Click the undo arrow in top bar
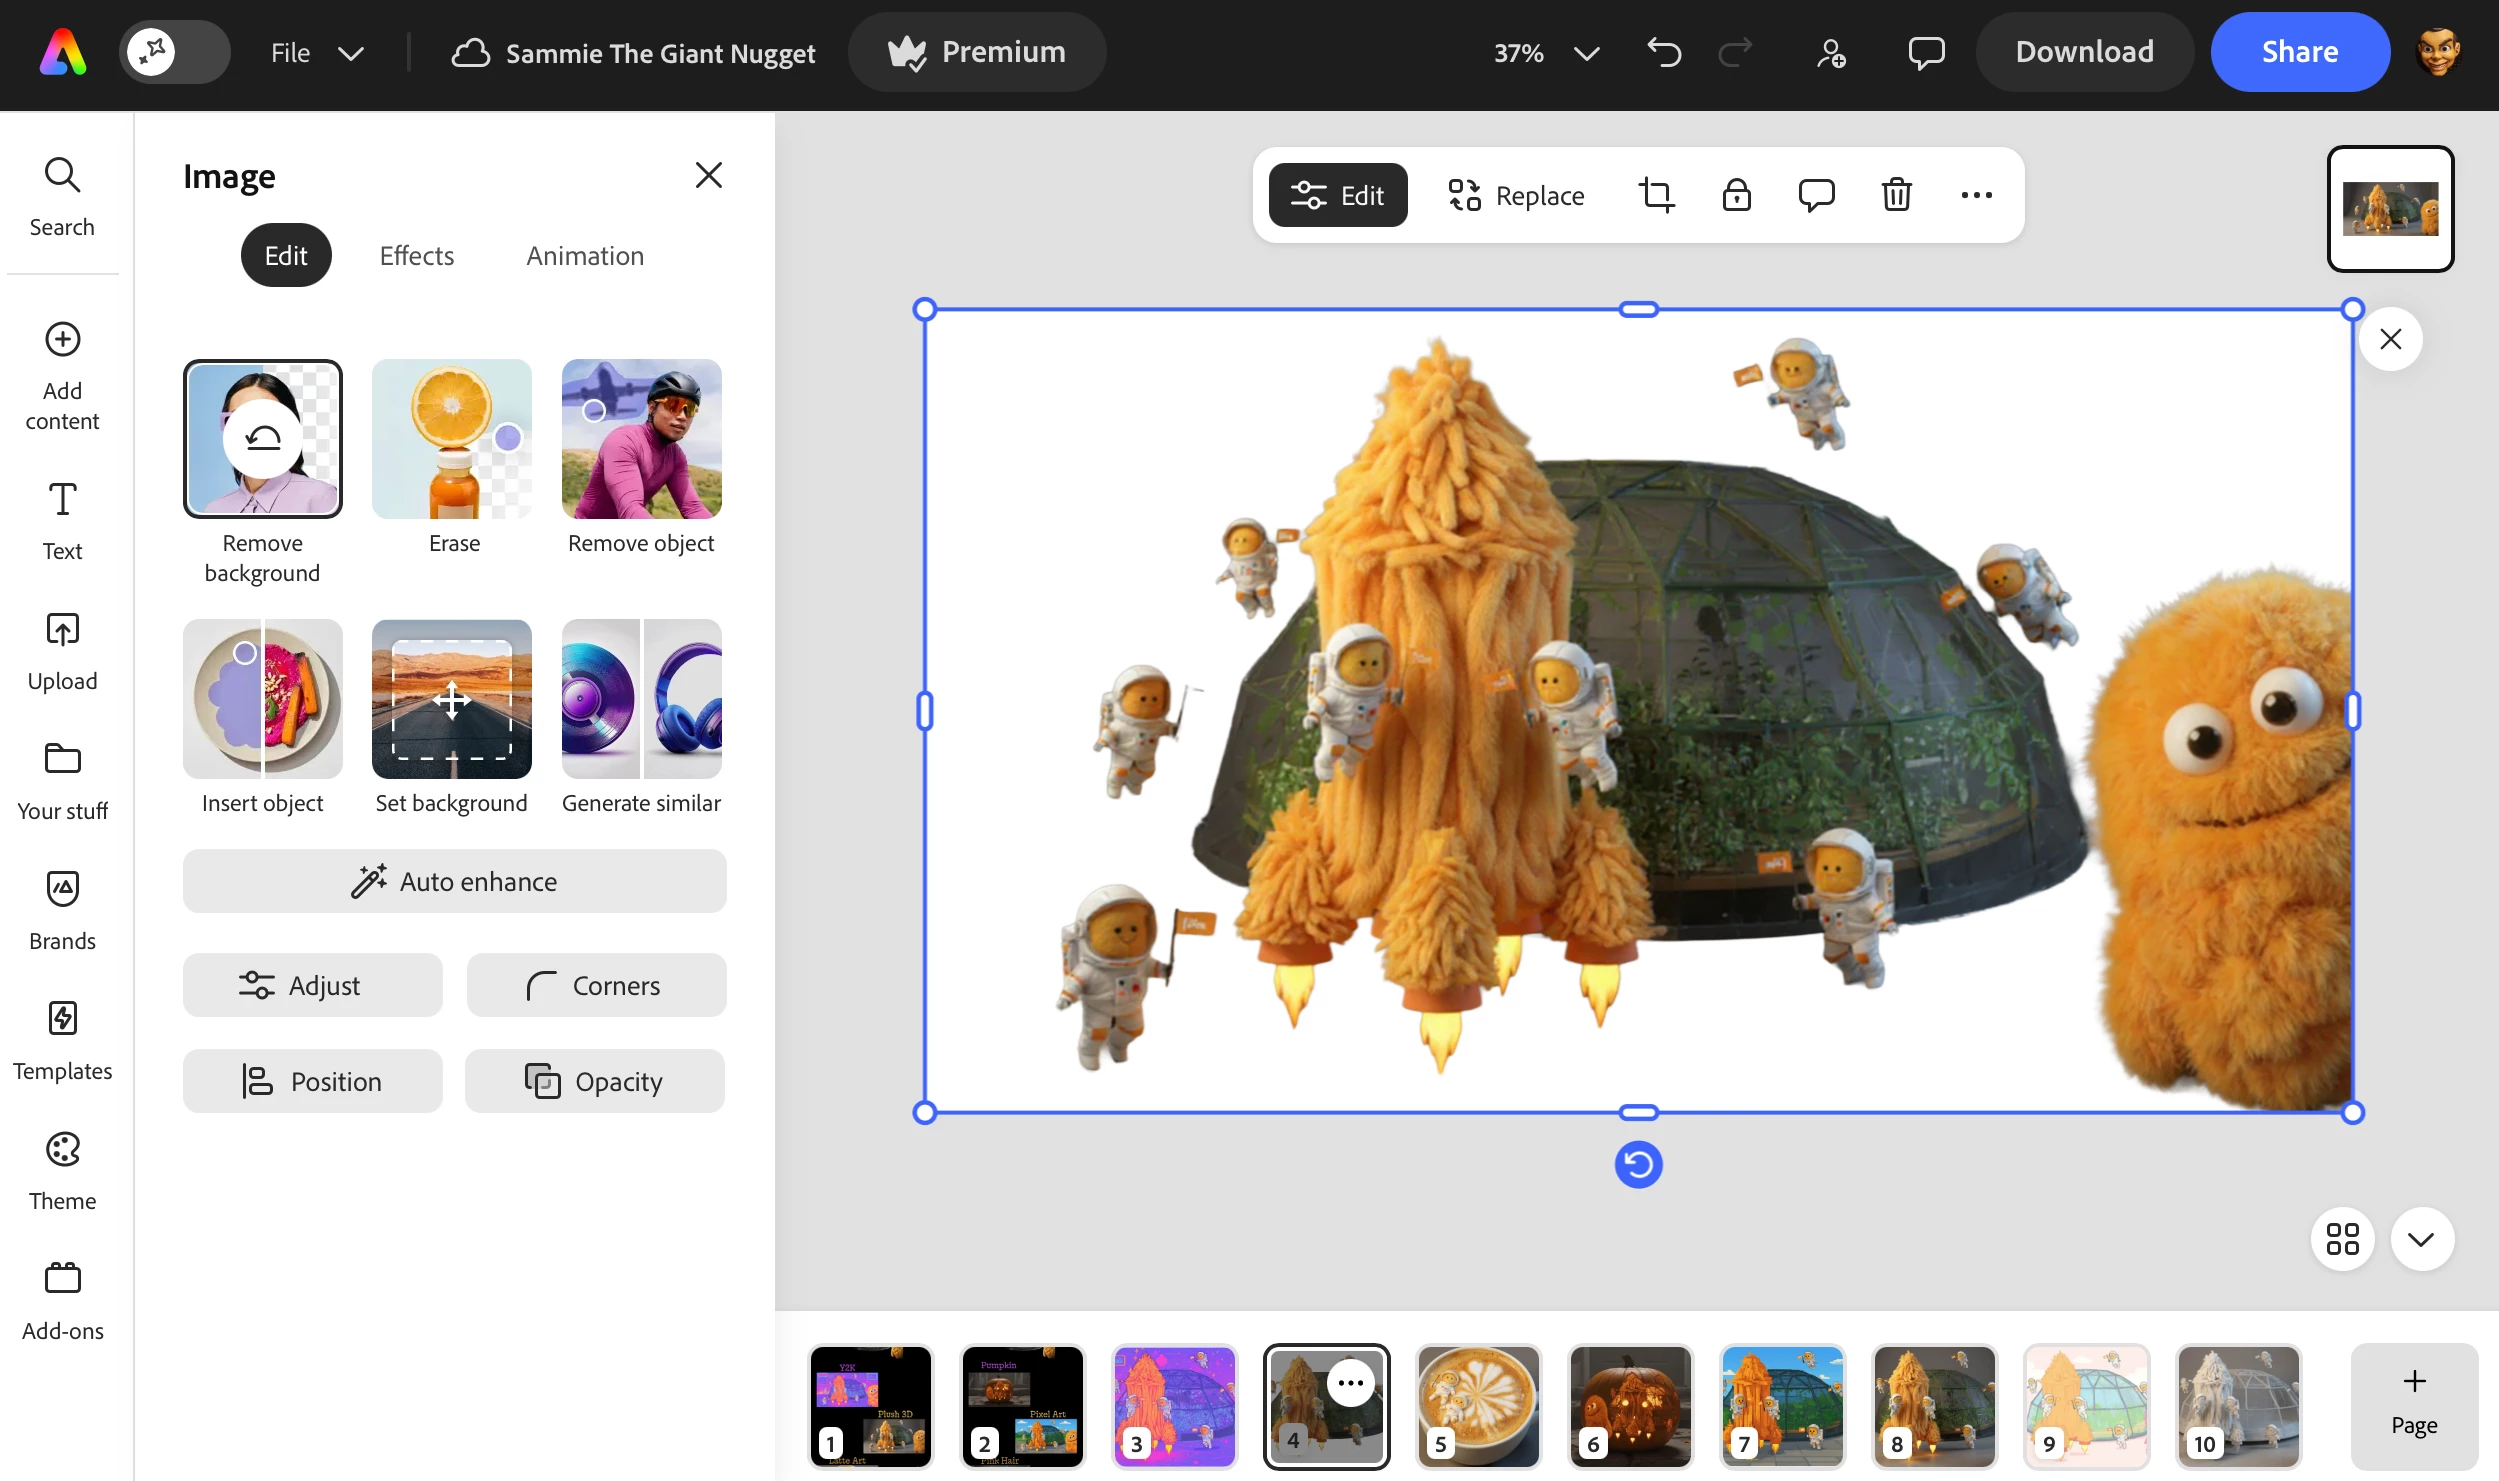The width and height of the screenshot is (2499, 1481). coord(1664,52)
